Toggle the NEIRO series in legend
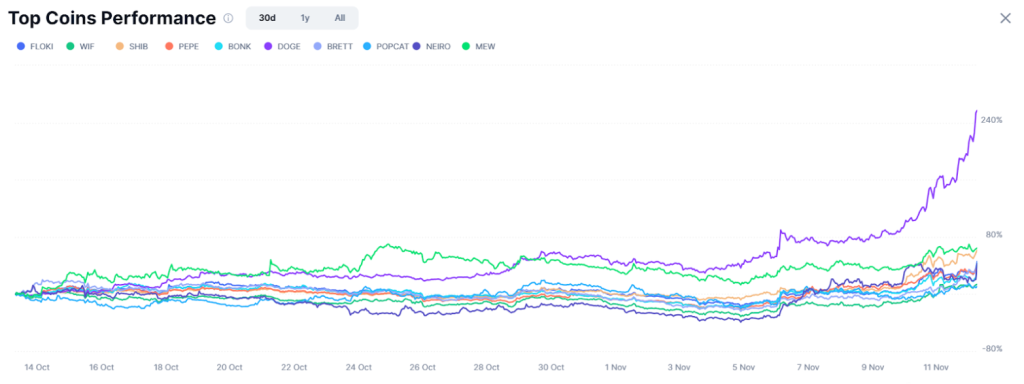The width and height of the screenshot is (1024, 384). coord(432,46)
